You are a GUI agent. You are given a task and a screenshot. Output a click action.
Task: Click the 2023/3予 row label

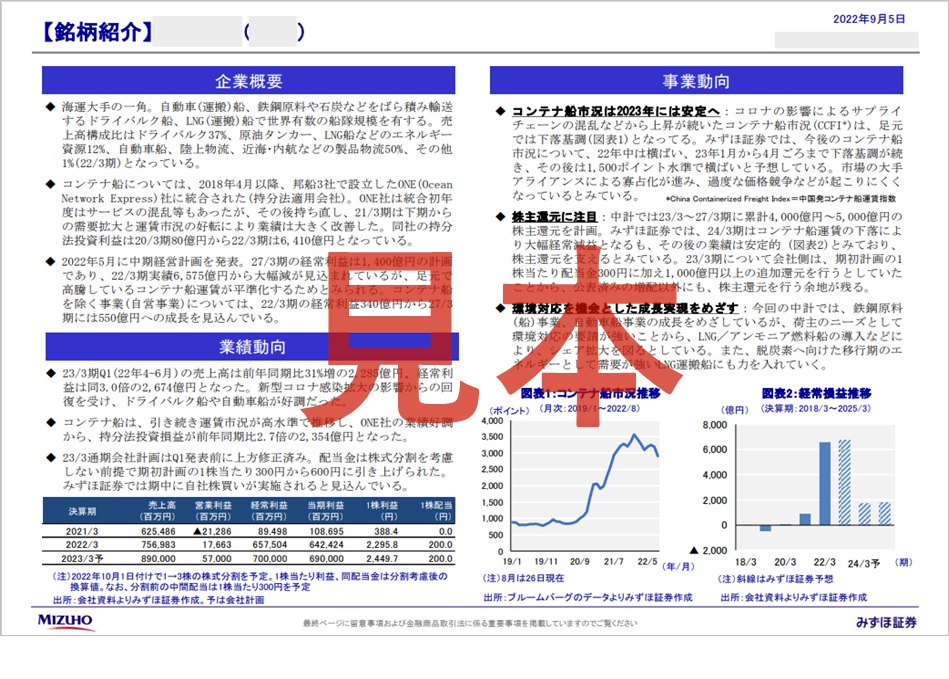tap(82, 559)
